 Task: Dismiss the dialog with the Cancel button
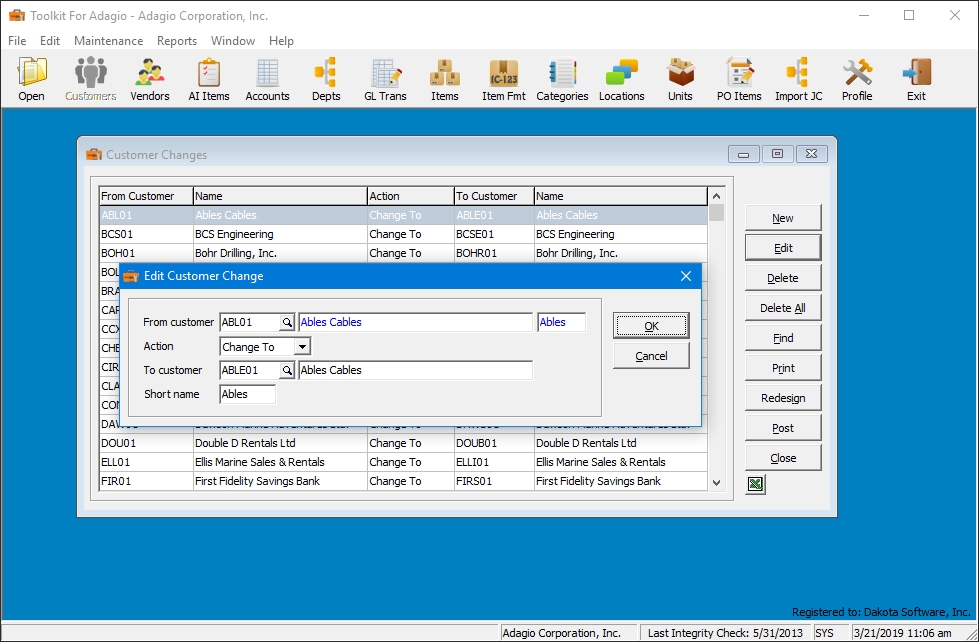point(651,356)
